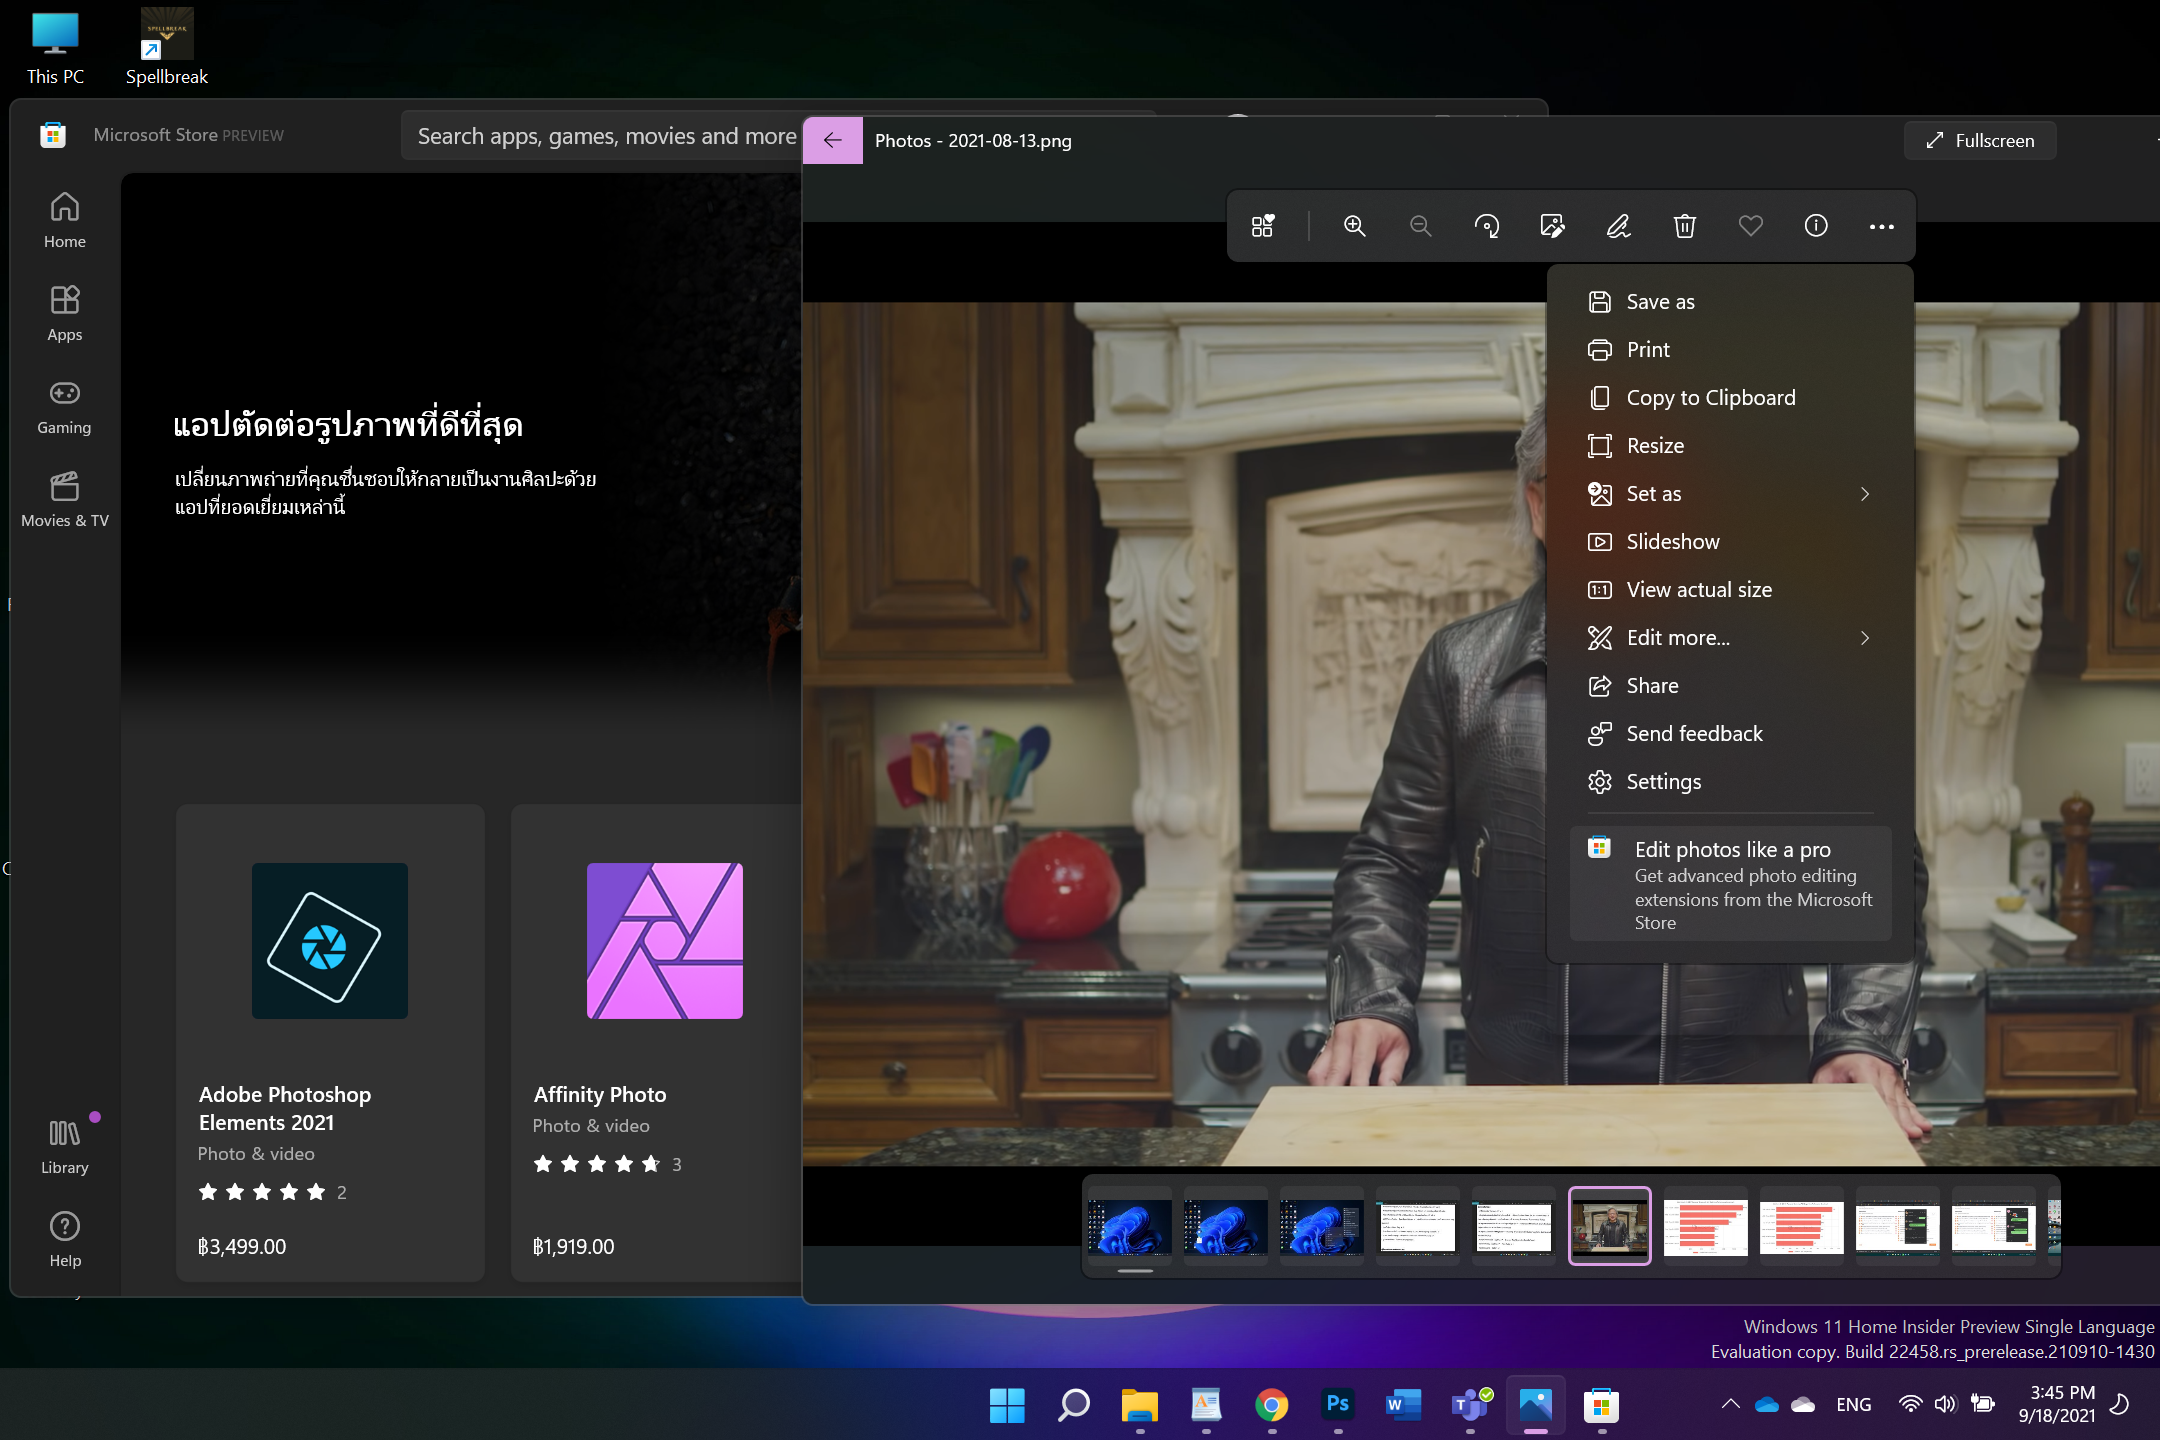The image size is (2160, 1440).
Task: Go back with Photos arrow button
Action: tap(832, 140)
